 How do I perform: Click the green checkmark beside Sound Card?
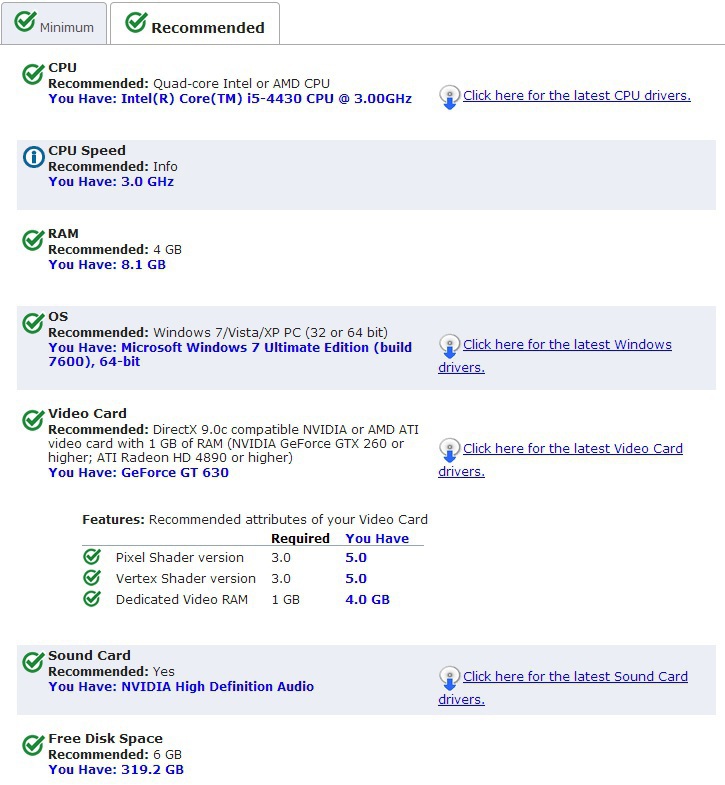pos(33,661)
